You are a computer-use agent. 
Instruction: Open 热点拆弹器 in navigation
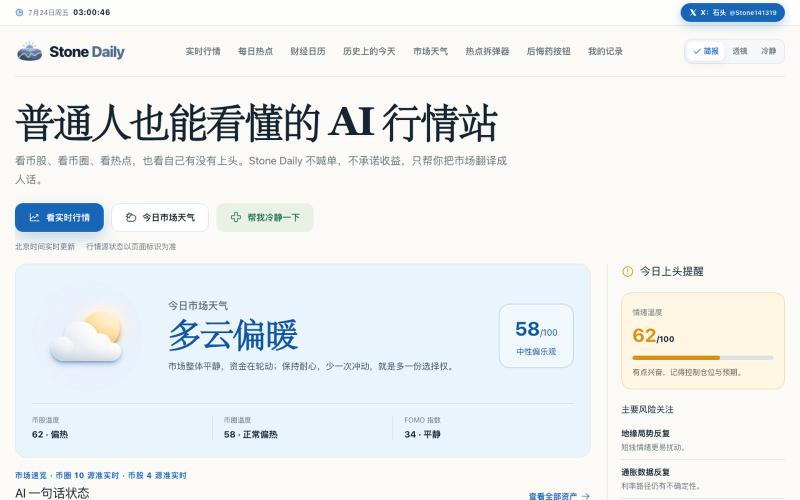click(x=487, y=51)
